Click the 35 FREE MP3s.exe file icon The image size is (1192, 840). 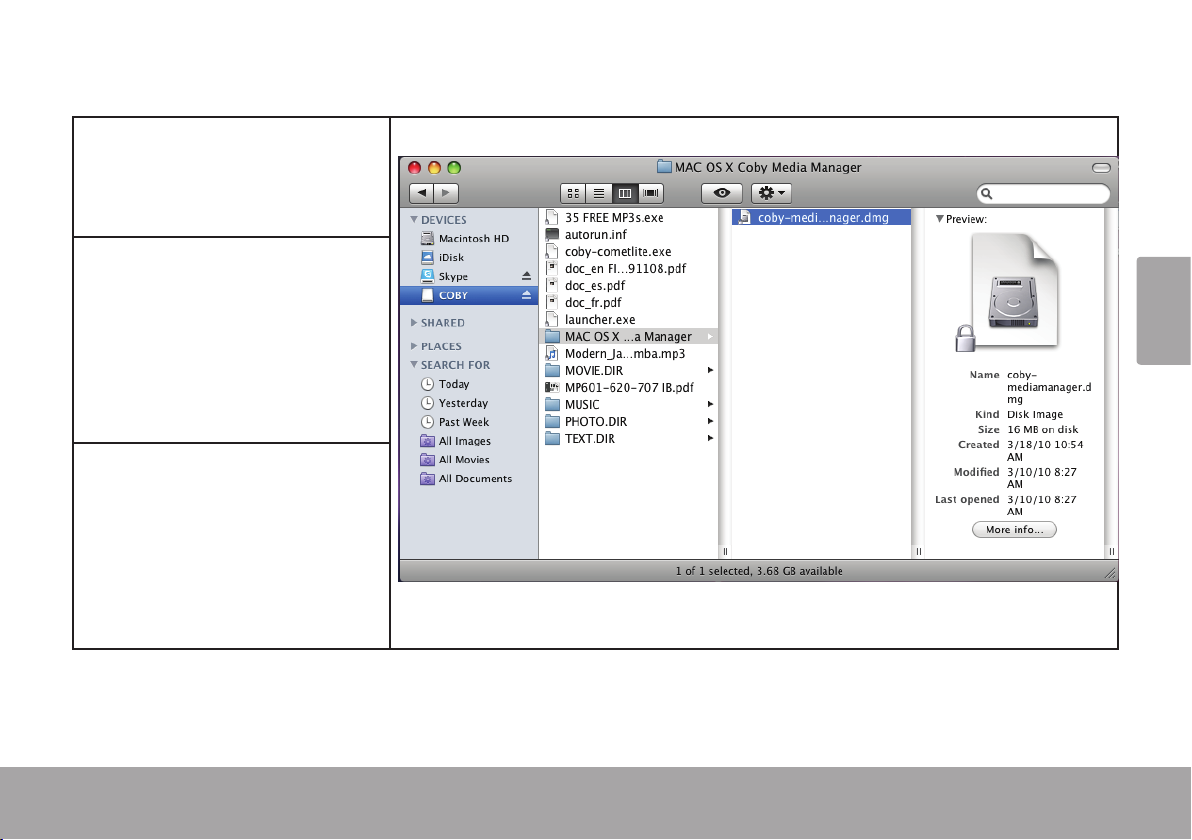[x=553, y=217]
